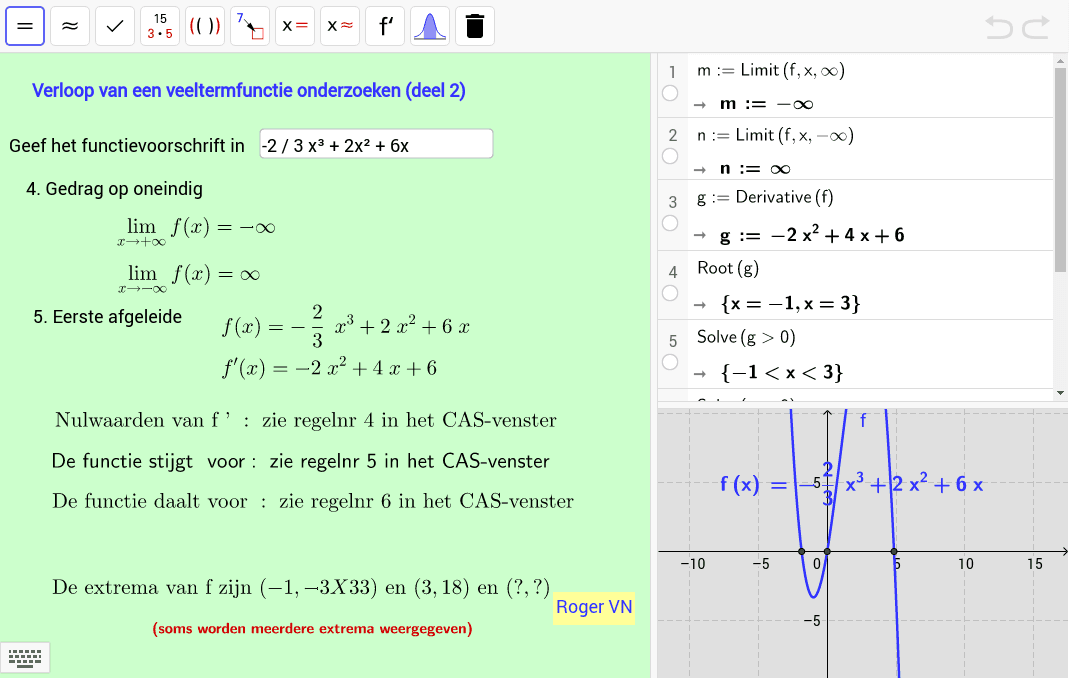Click the limit formula for x→−∞
The width and height of the screenshot is (1070, 680).
189,278
